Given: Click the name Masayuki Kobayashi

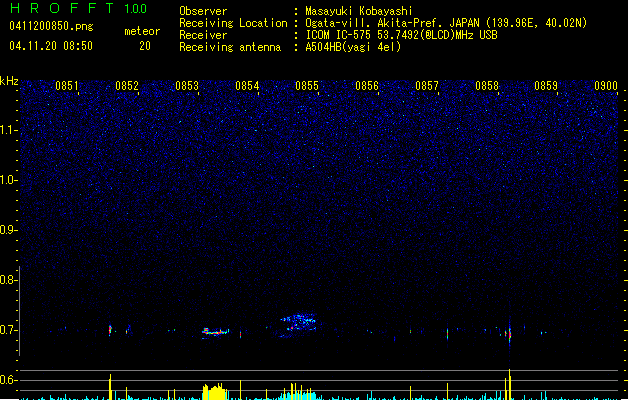Looking at the screenshot, I should (359, 11).
